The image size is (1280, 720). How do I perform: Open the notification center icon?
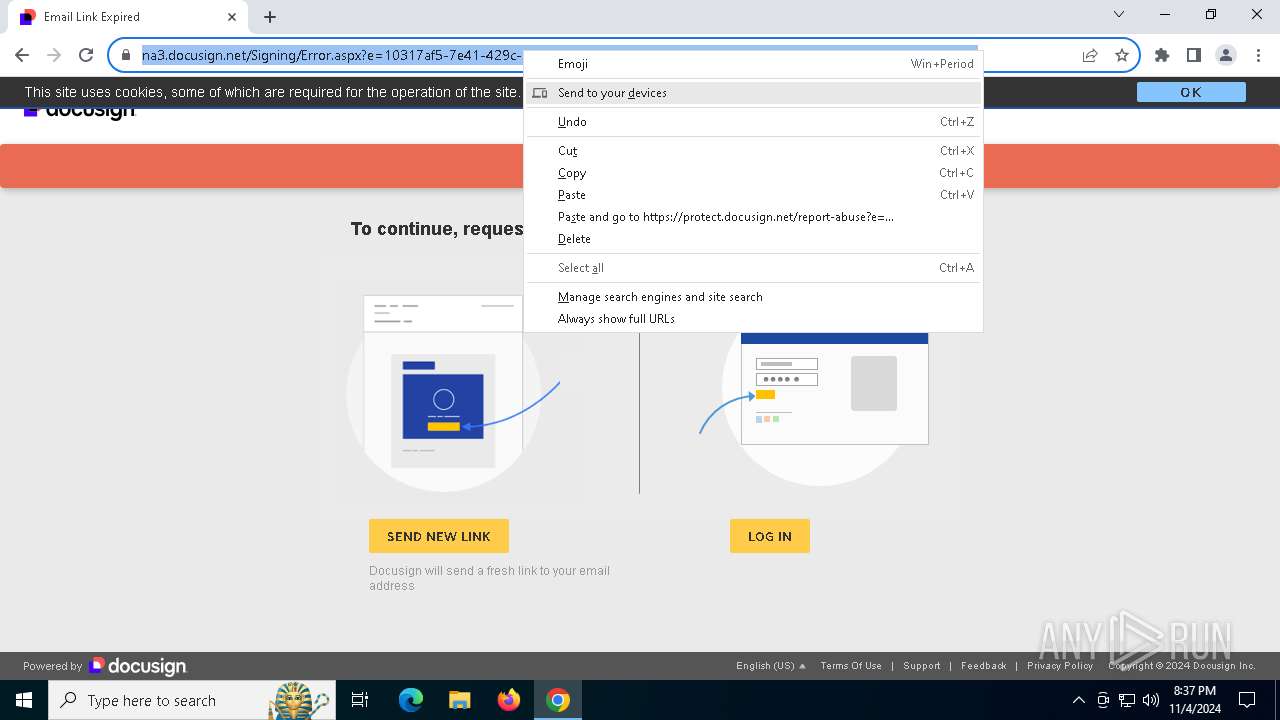1246,700
